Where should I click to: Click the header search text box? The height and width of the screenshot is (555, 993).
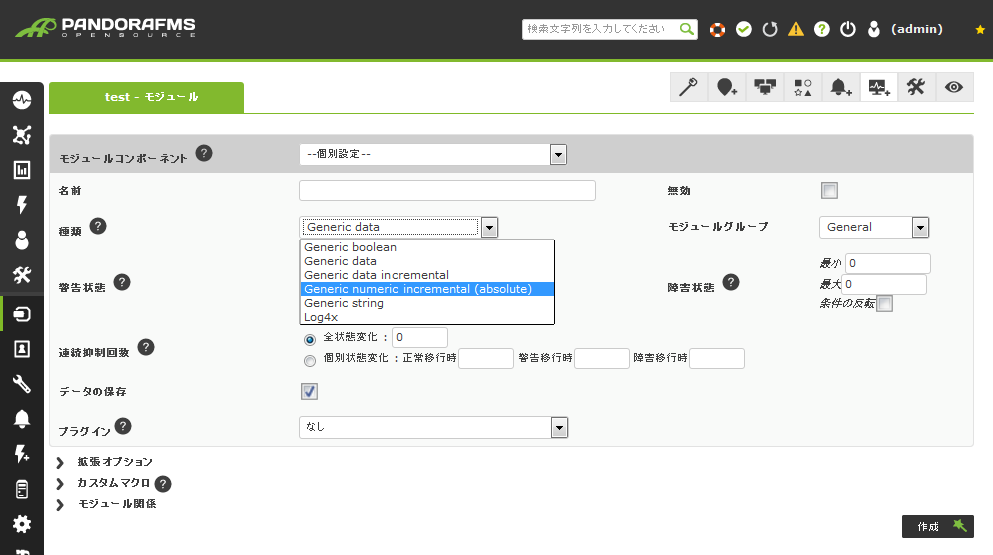tap(600, 29)
